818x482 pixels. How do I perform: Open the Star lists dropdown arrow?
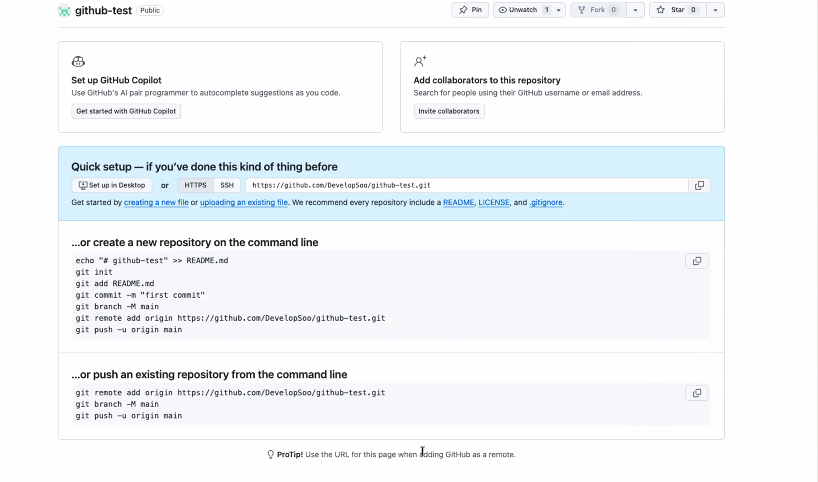715,10
